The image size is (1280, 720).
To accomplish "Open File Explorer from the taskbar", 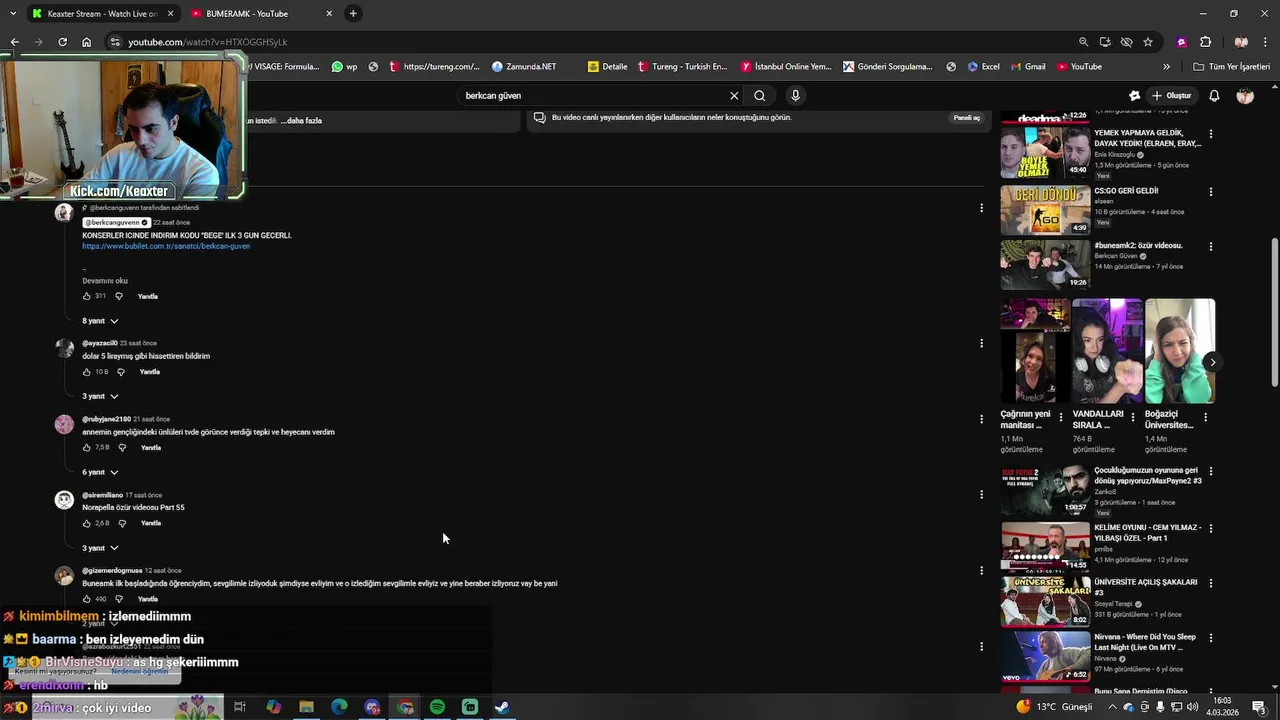I will (306, 707).
